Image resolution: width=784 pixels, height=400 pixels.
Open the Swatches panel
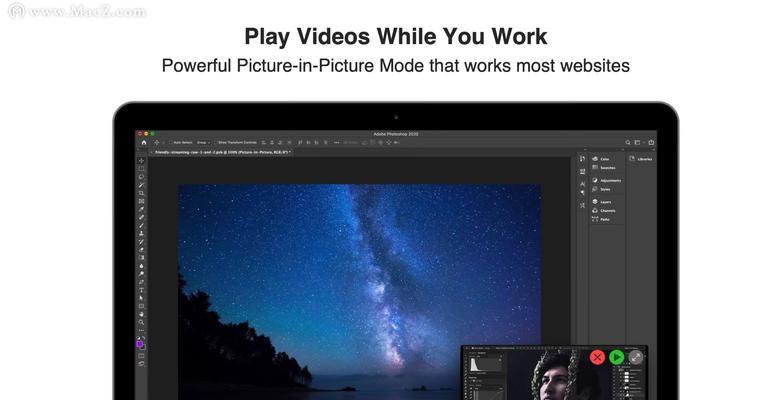(604, 168)
